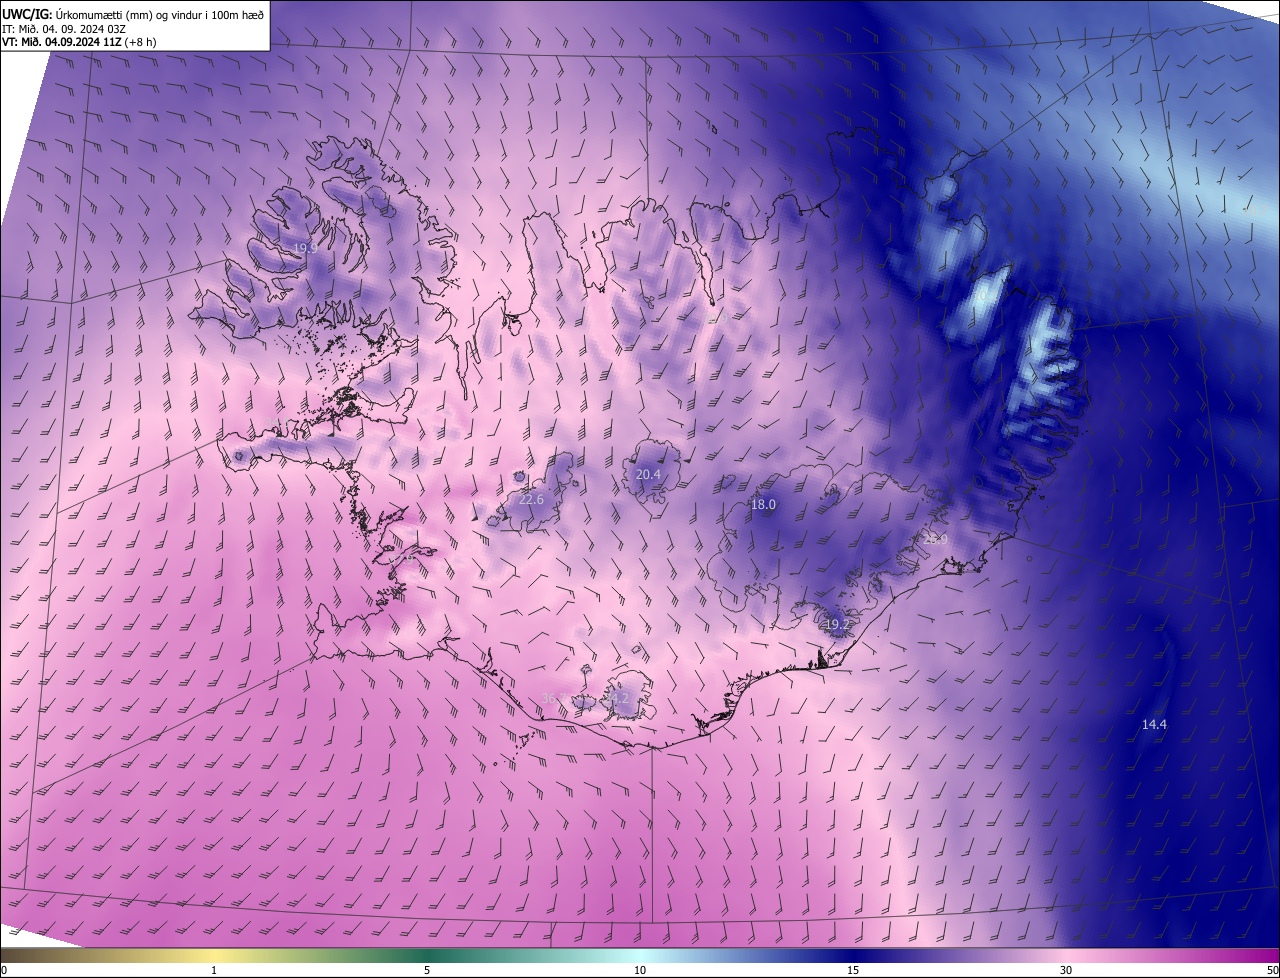Viewport: 1280px width, 978px height.
Task: Click the 22.6 value label on the map
Action: (531, 500)
